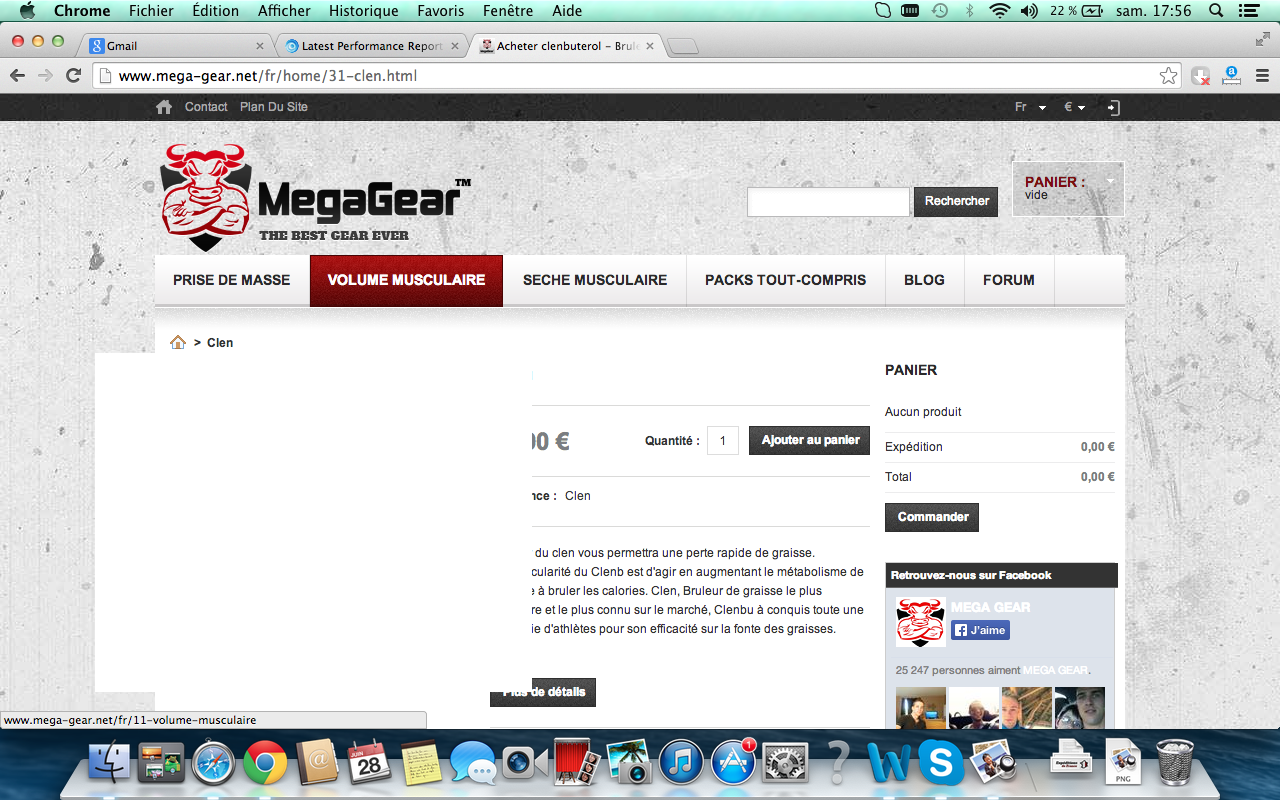Click the Chrome address bar
Viewport: 1280px width, 800px height.
[x=636, y=76]
